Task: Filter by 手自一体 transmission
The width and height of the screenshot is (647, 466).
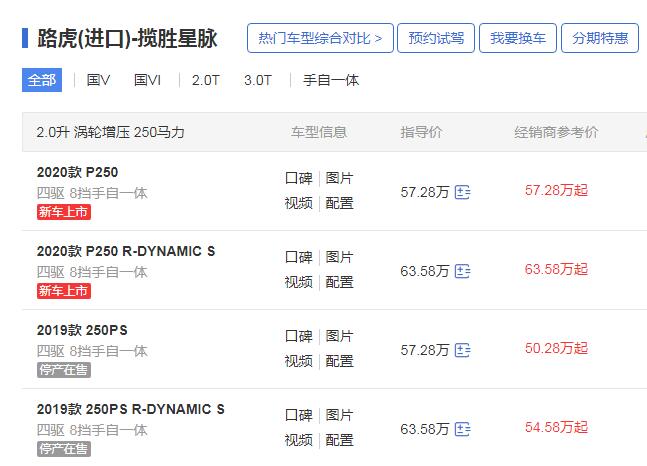Action: [x=331, y=80]
